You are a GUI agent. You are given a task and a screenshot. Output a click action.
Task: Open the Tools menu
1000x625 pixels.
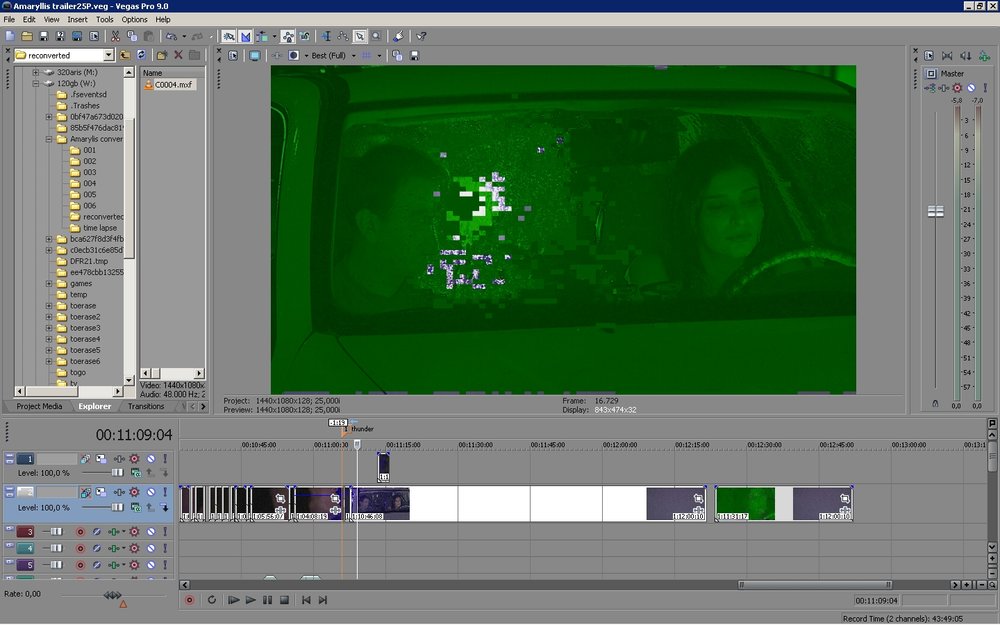[105, 19]
